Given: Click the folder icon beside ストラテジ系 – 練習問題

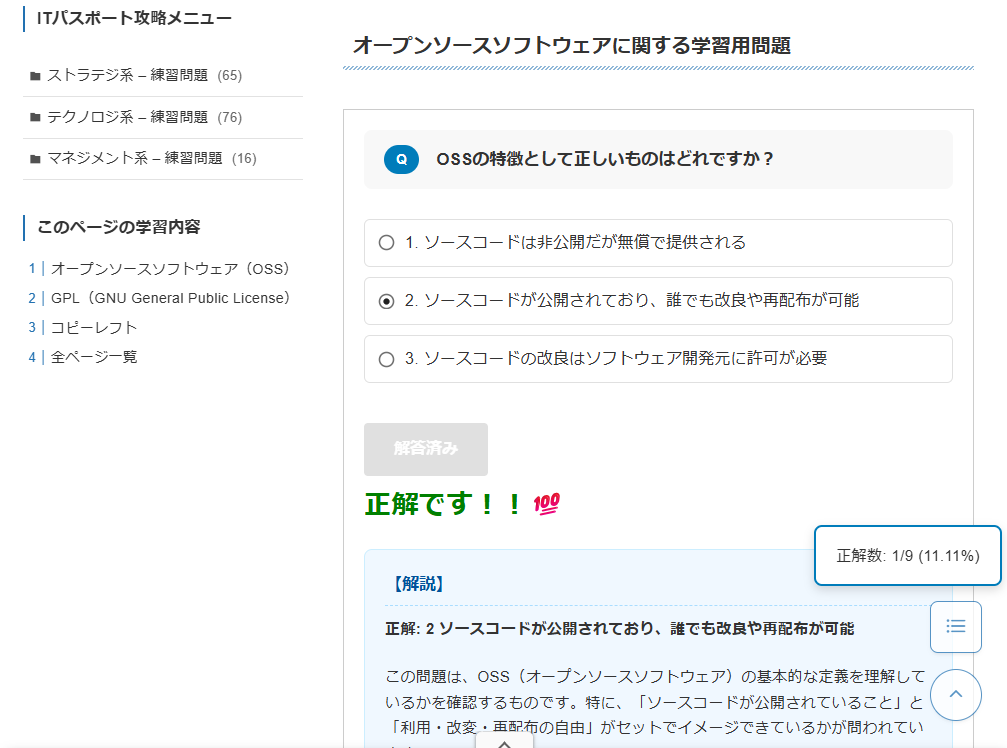Looking at the screenshot, I should [x=37, y=75].
